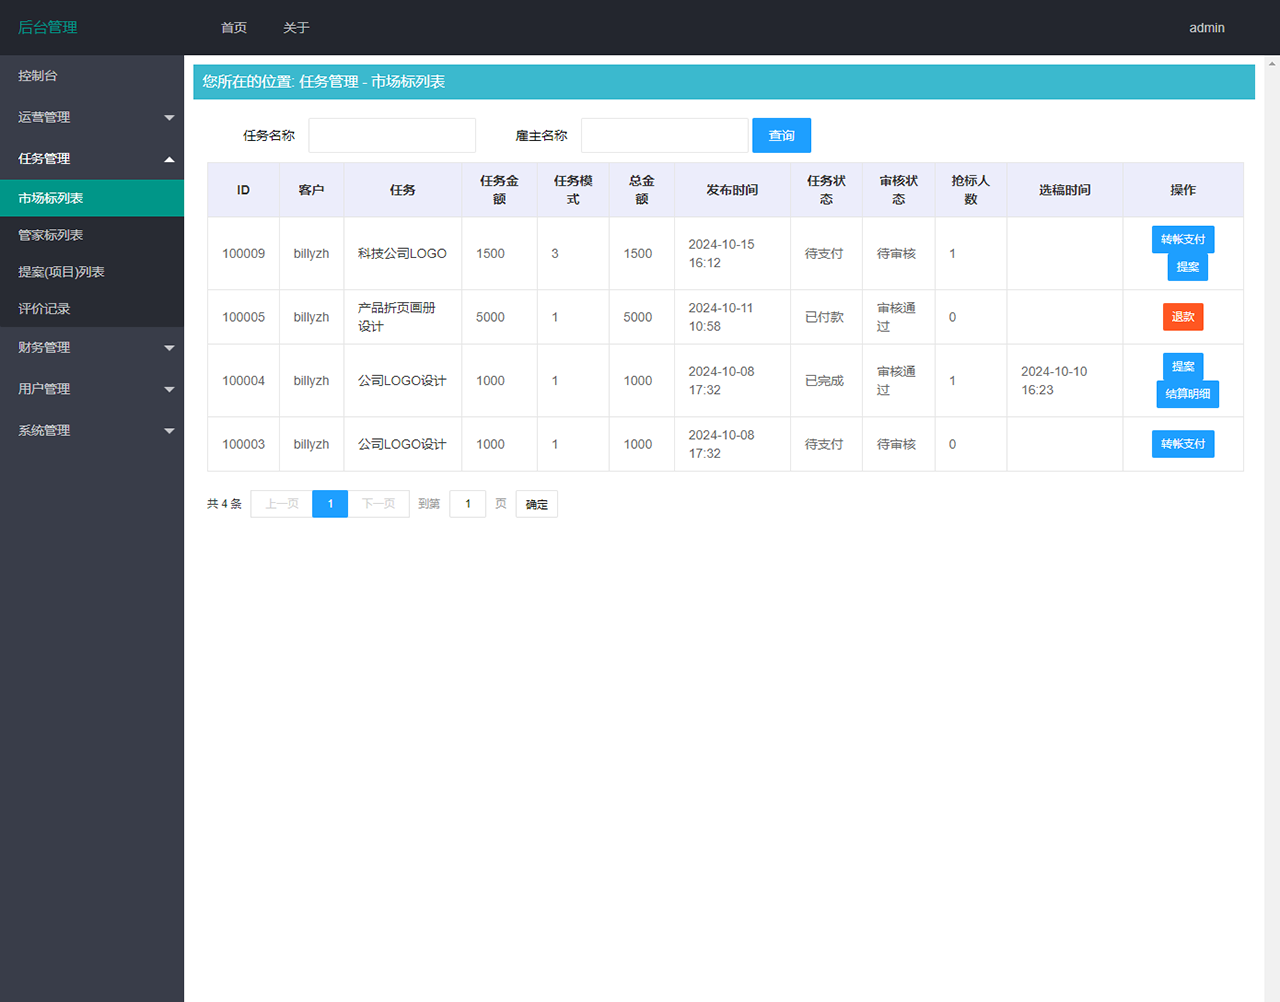Collapse the 任务管理 sidebar menu arrow
1280x1002 pixels.
click(x=169, y=159)
